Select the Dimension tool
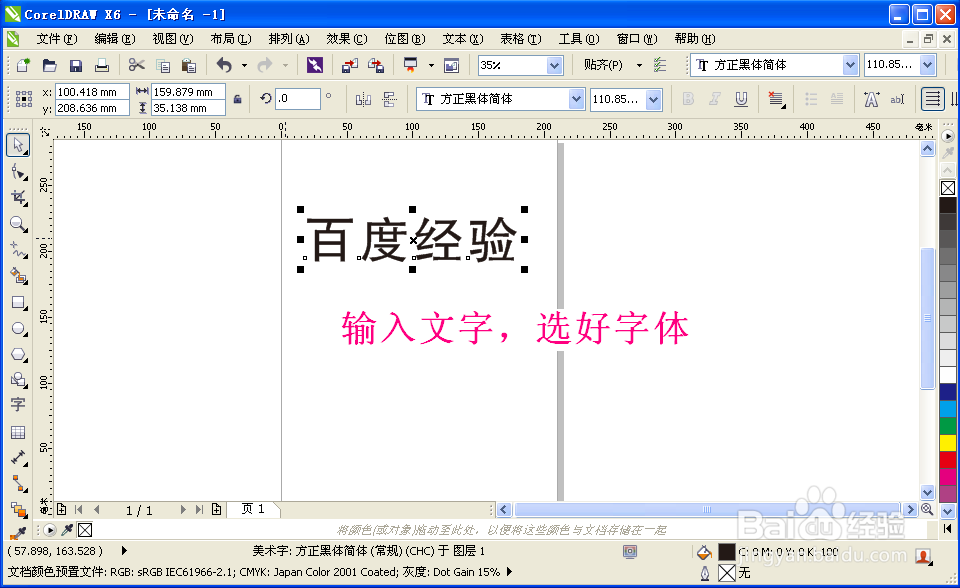The width and height of the screenshot is (960, 588). click(18, 458)
